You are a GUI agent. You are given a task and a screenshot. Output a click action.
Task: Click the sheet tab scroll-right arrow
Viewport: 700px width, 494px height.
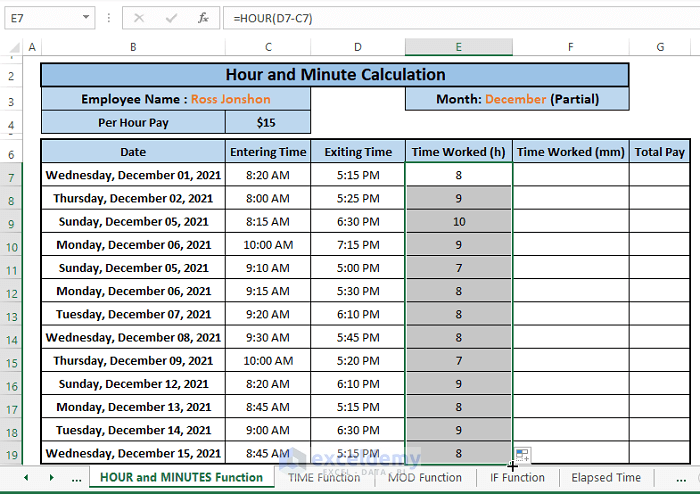51,477
